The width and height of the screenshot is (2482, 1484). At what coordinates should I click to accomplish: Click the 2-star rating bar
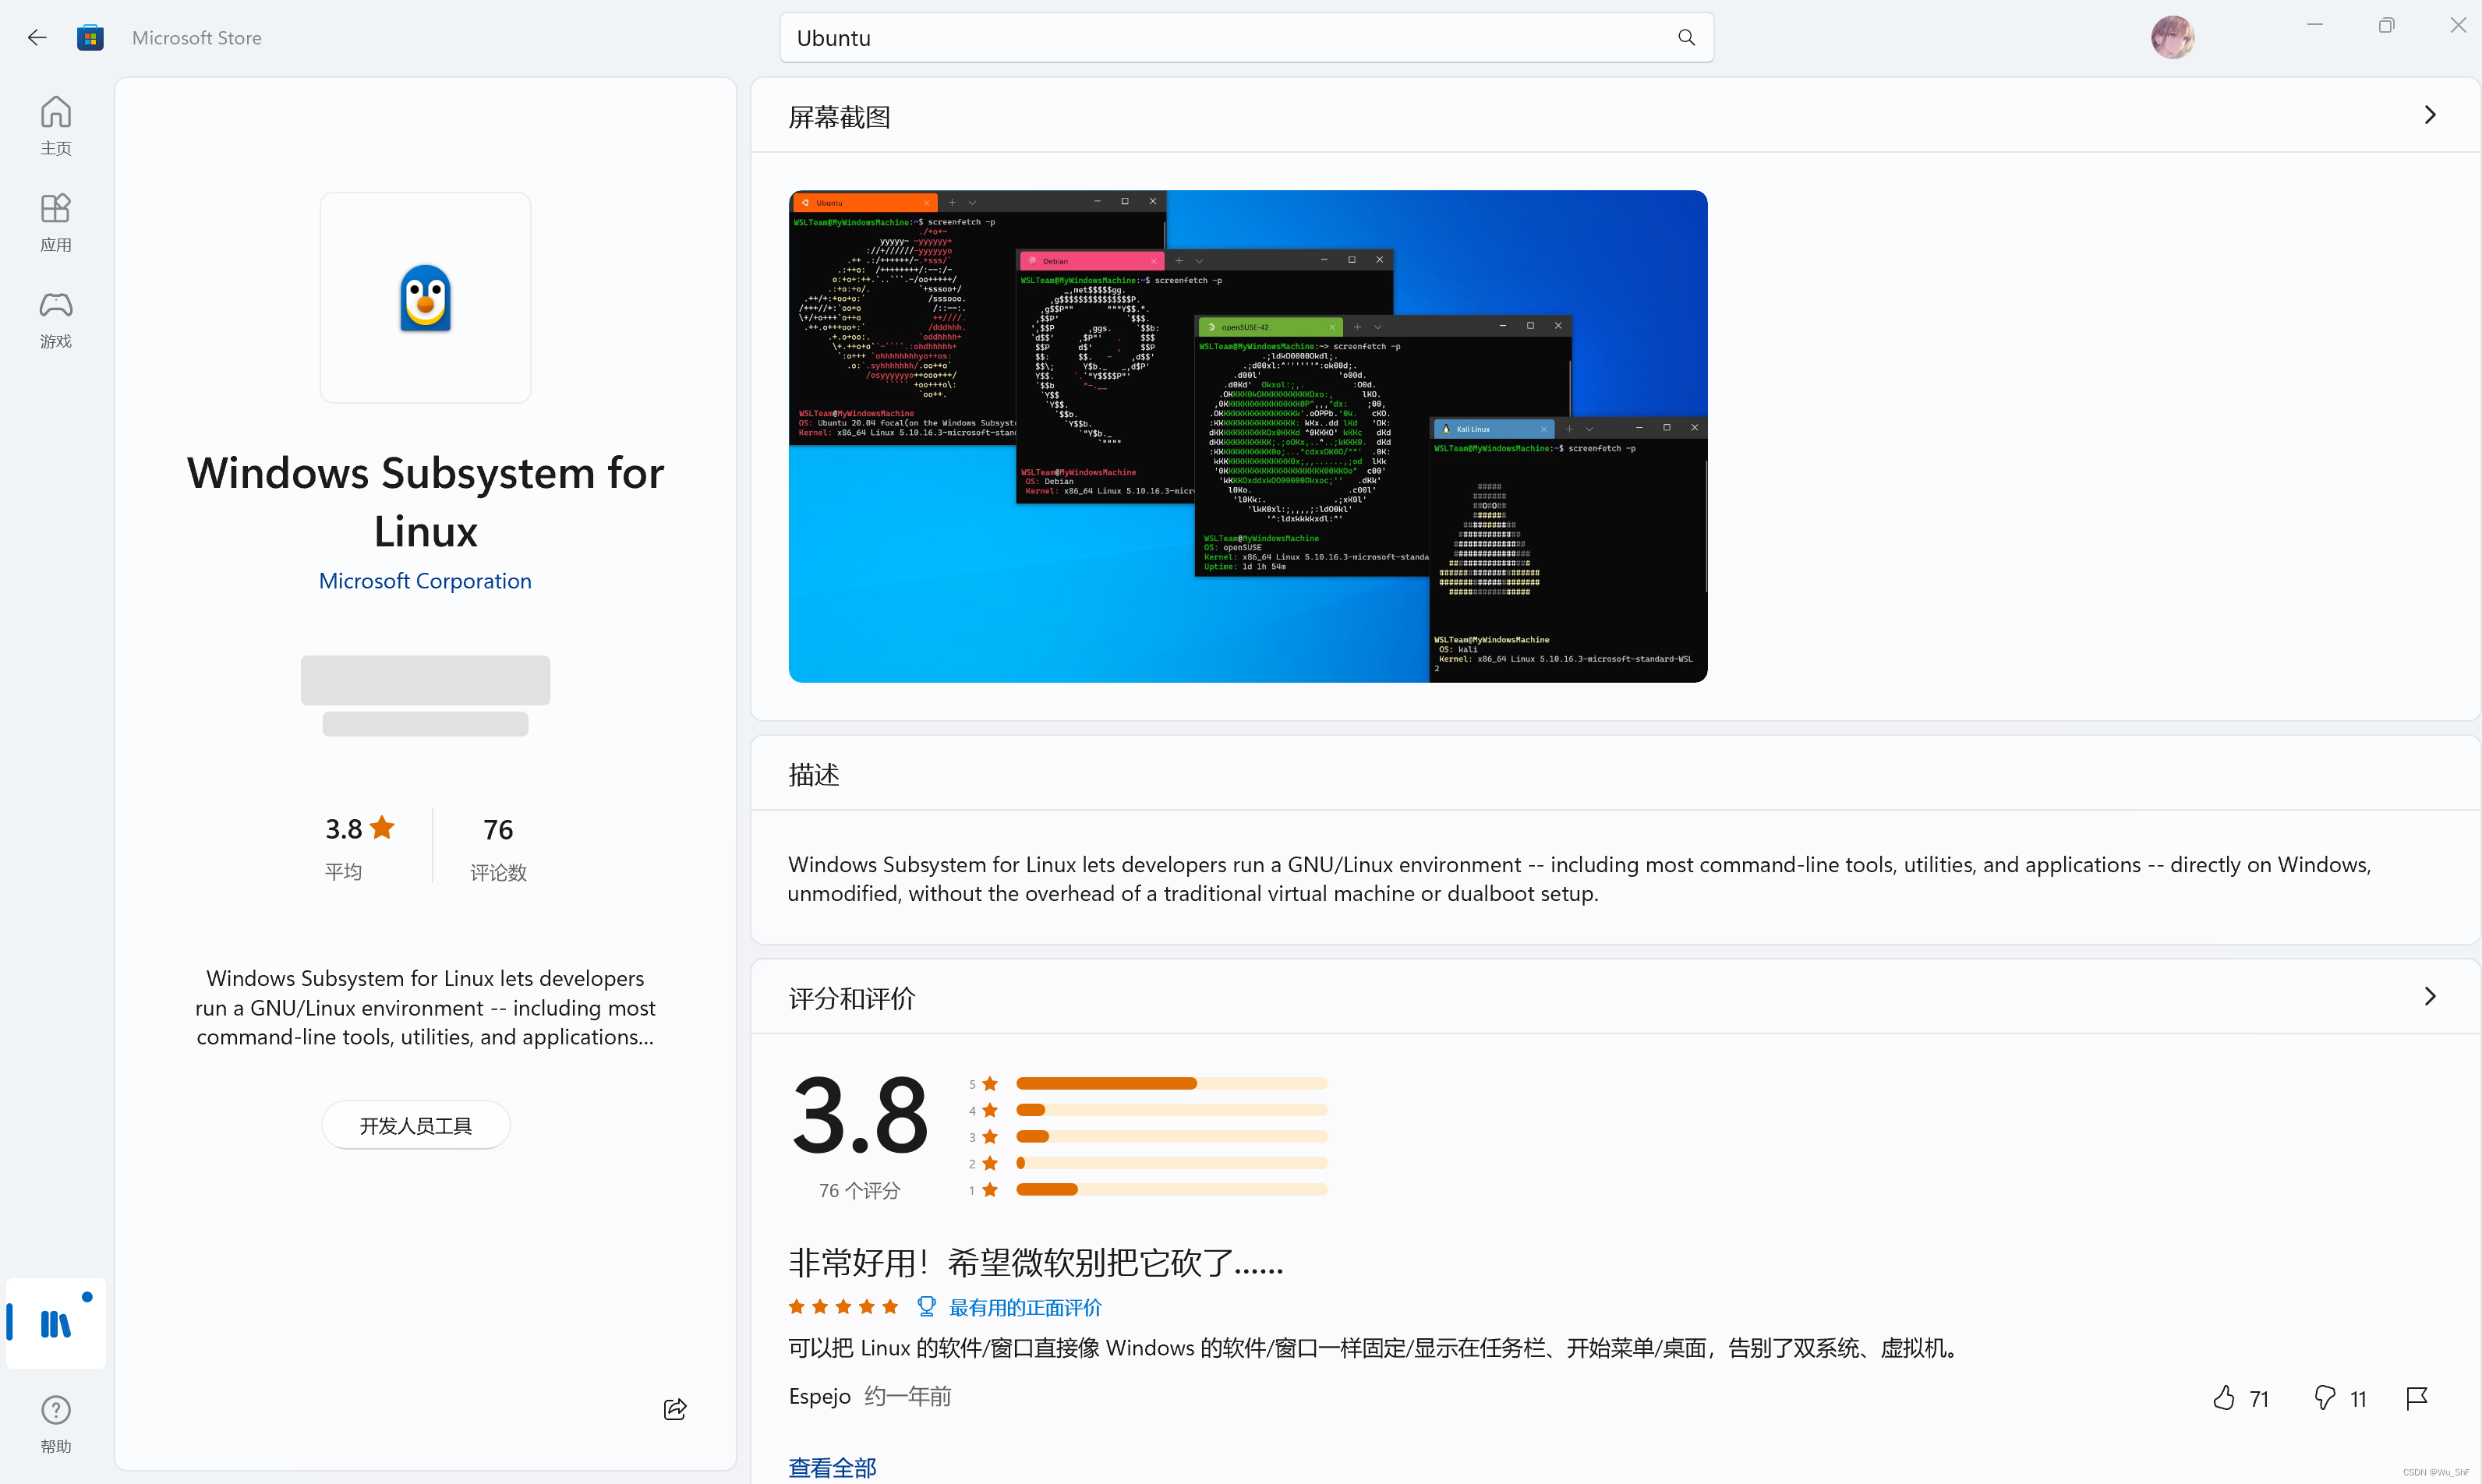tap(1171, 1163)
